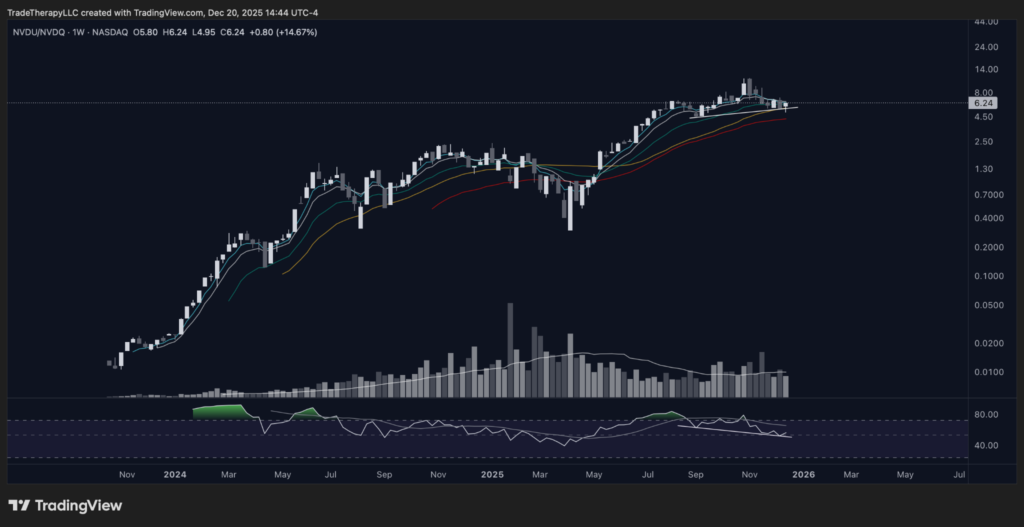Click the volume moving average line
The width and height of the screenshot is (1024, 527).
600,354
